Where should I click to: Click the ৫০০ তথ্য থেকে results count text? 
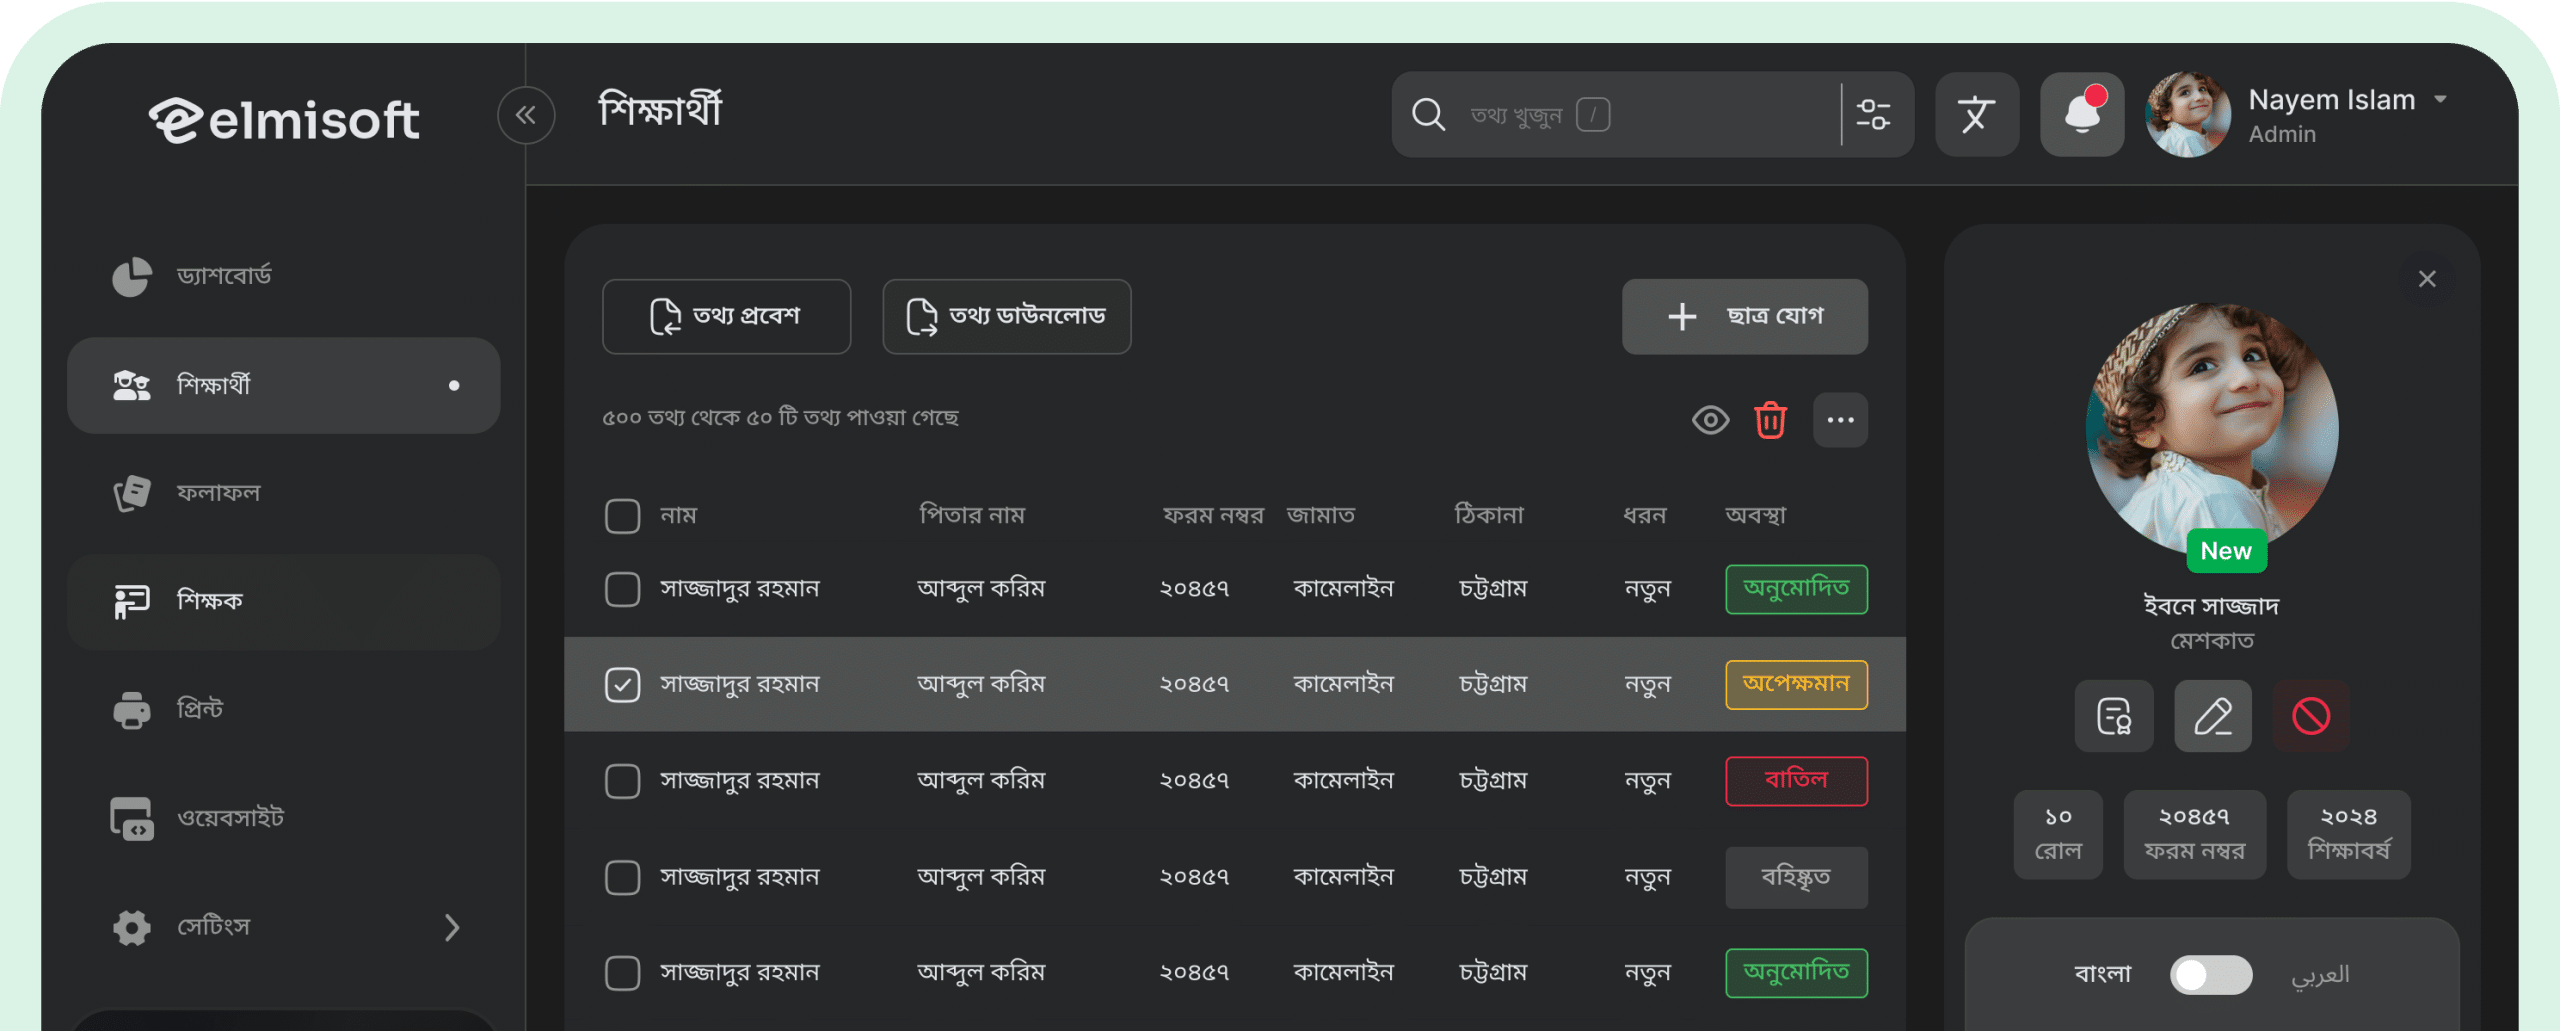(x=780, y=417)
